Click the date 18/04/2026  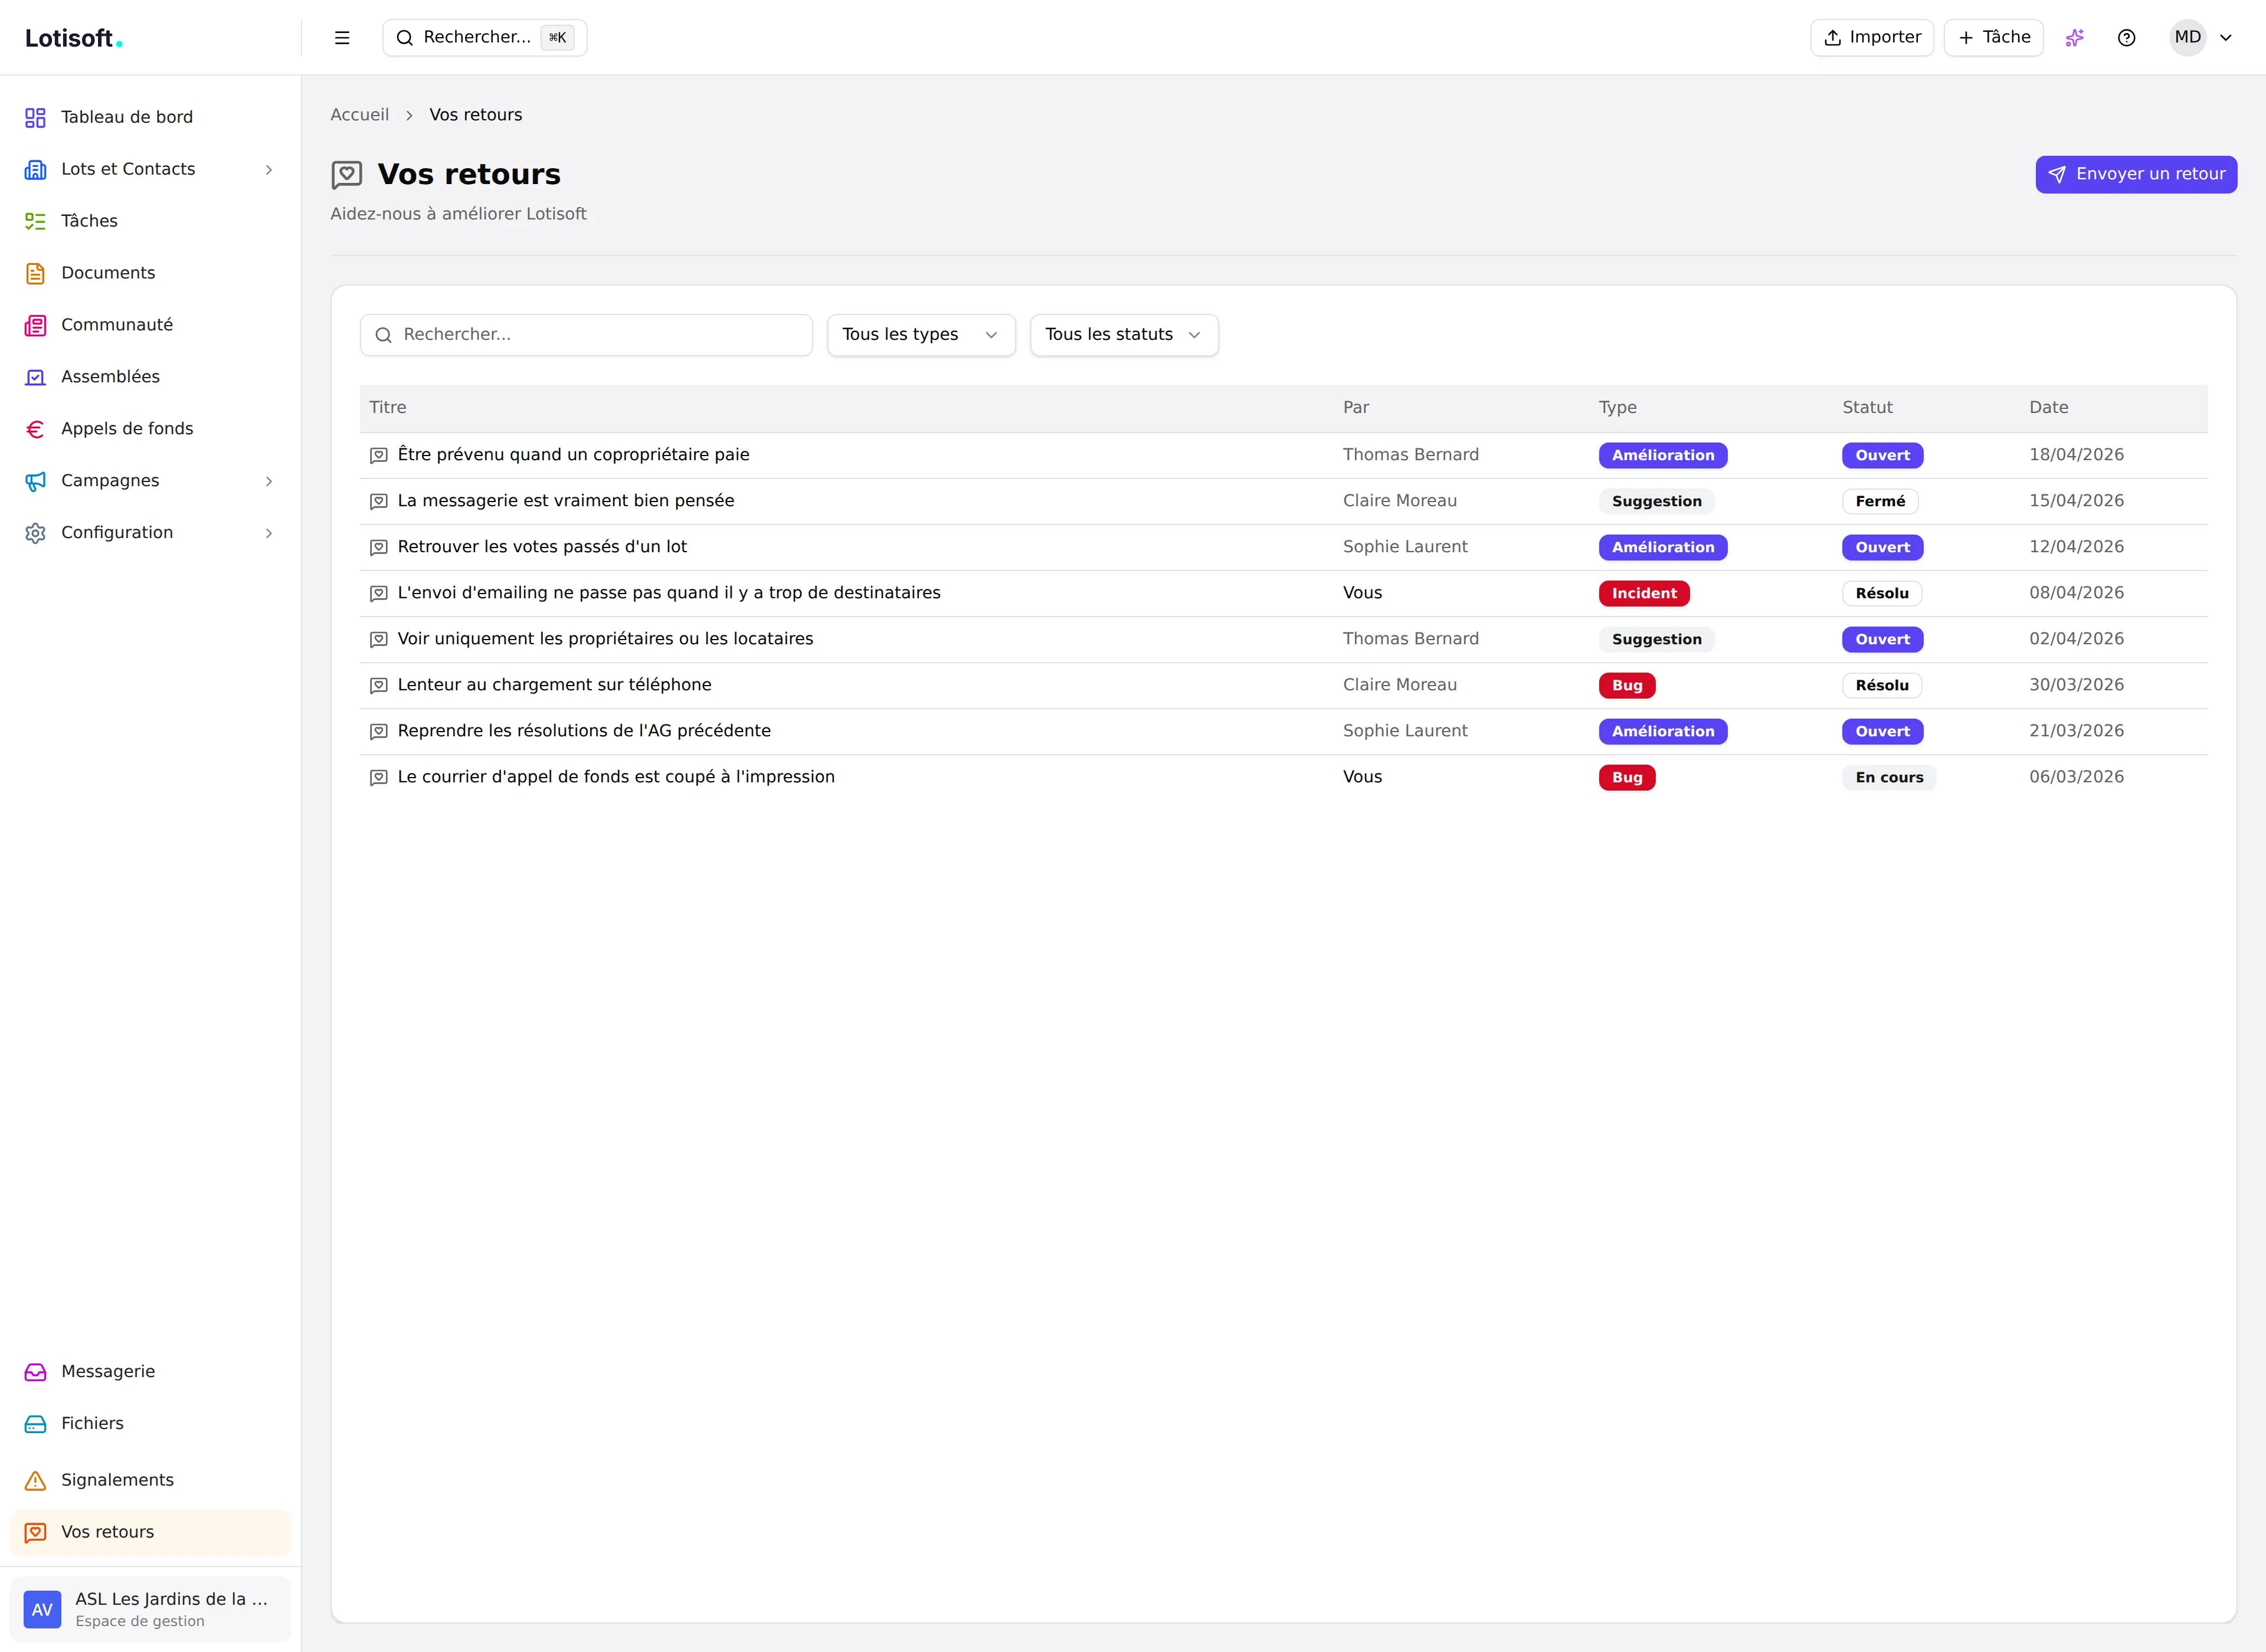tap(2076, 455)
